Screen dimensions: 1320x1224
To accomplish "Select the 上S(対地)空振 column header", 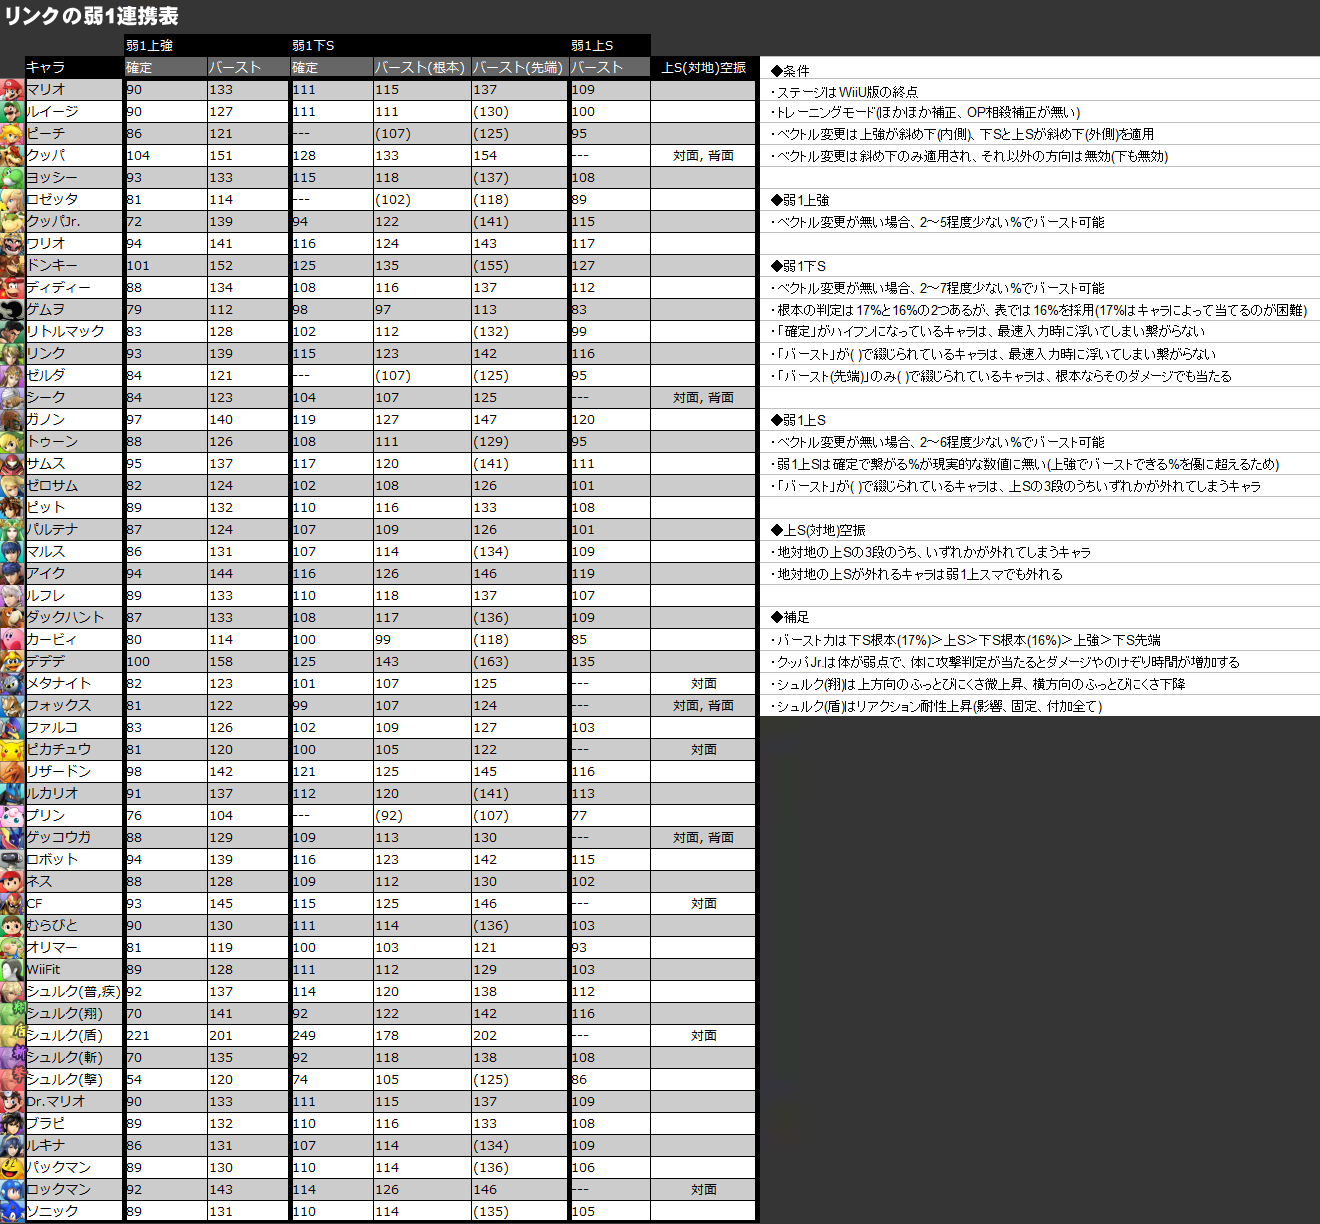I will [x=704, y=67].
